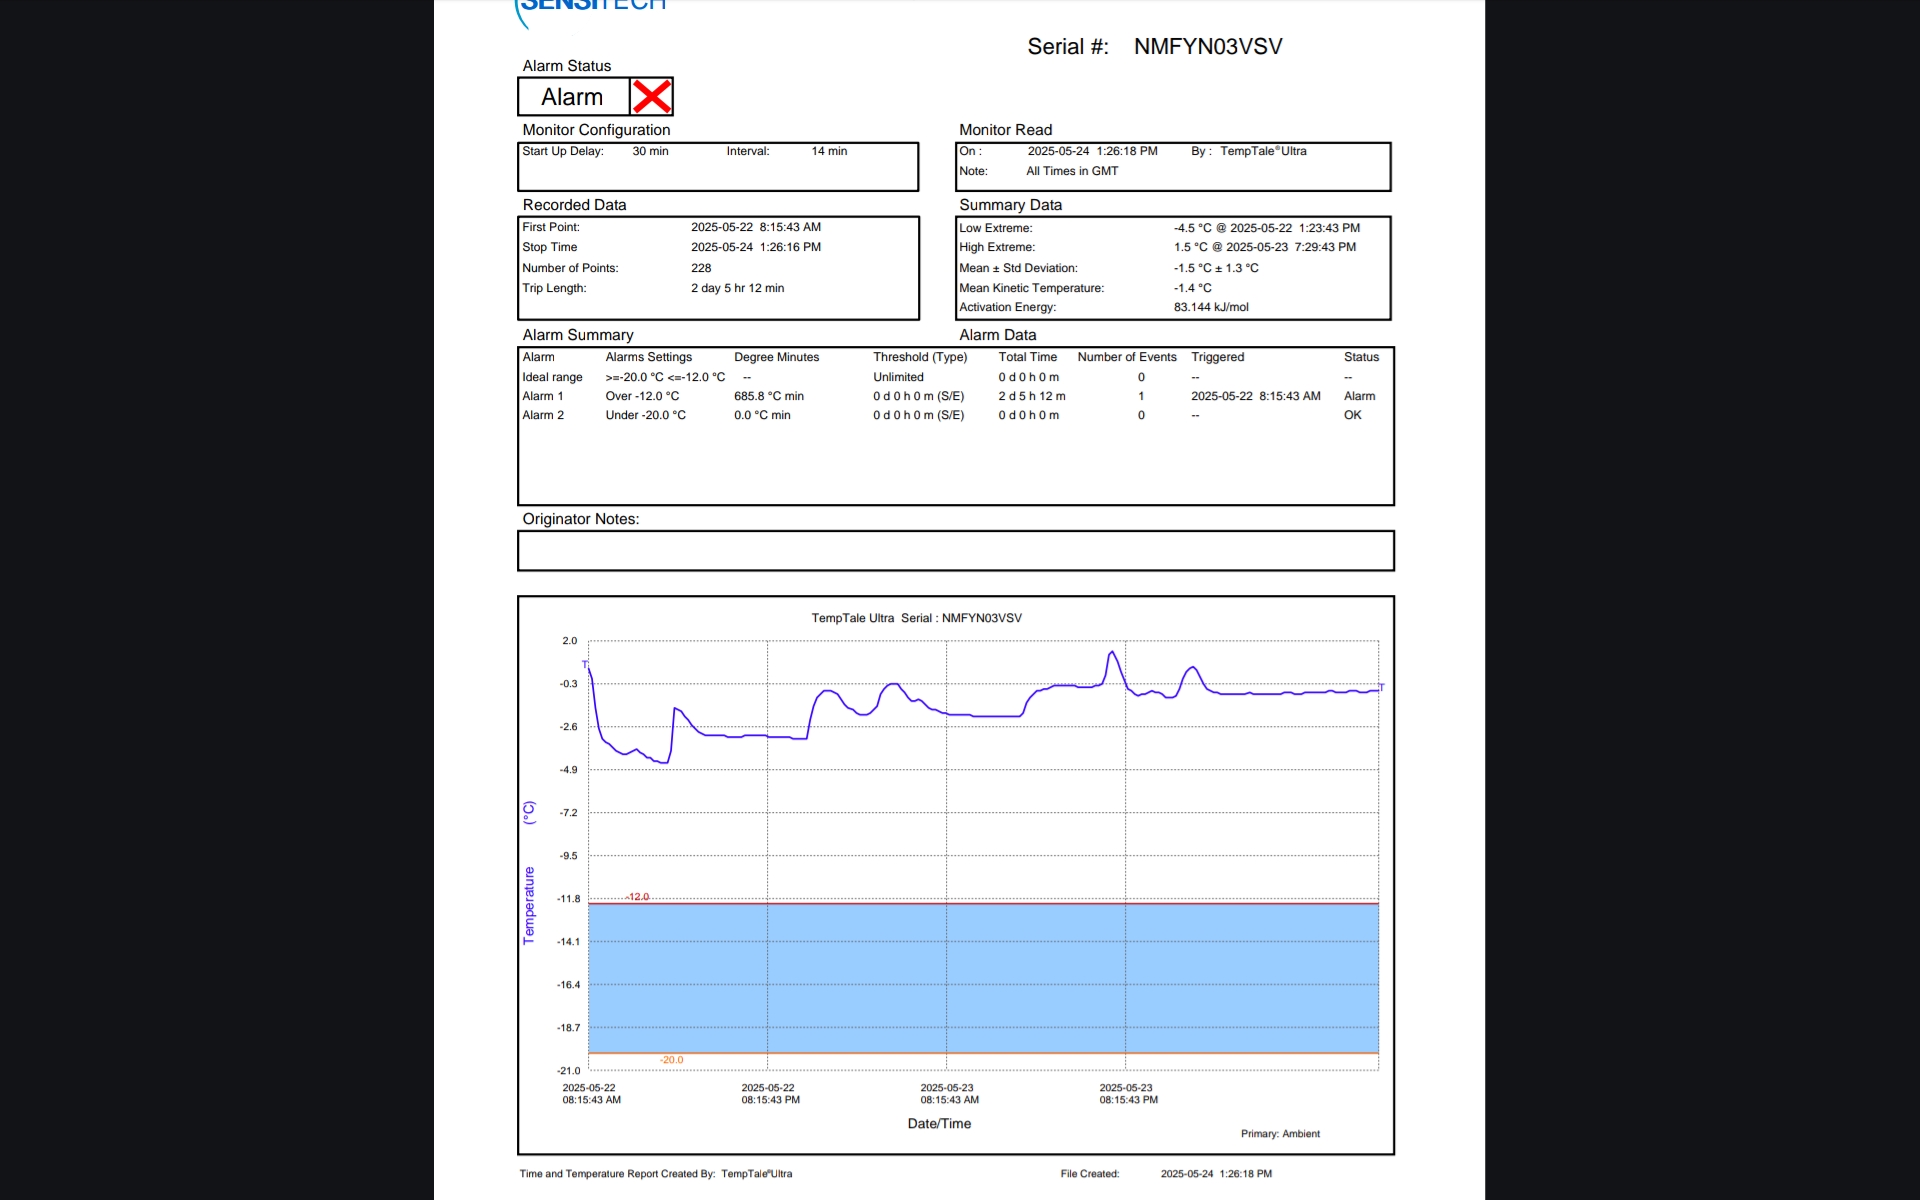Click the Low Extreme value -4.5 °C

click(1192, 228)
